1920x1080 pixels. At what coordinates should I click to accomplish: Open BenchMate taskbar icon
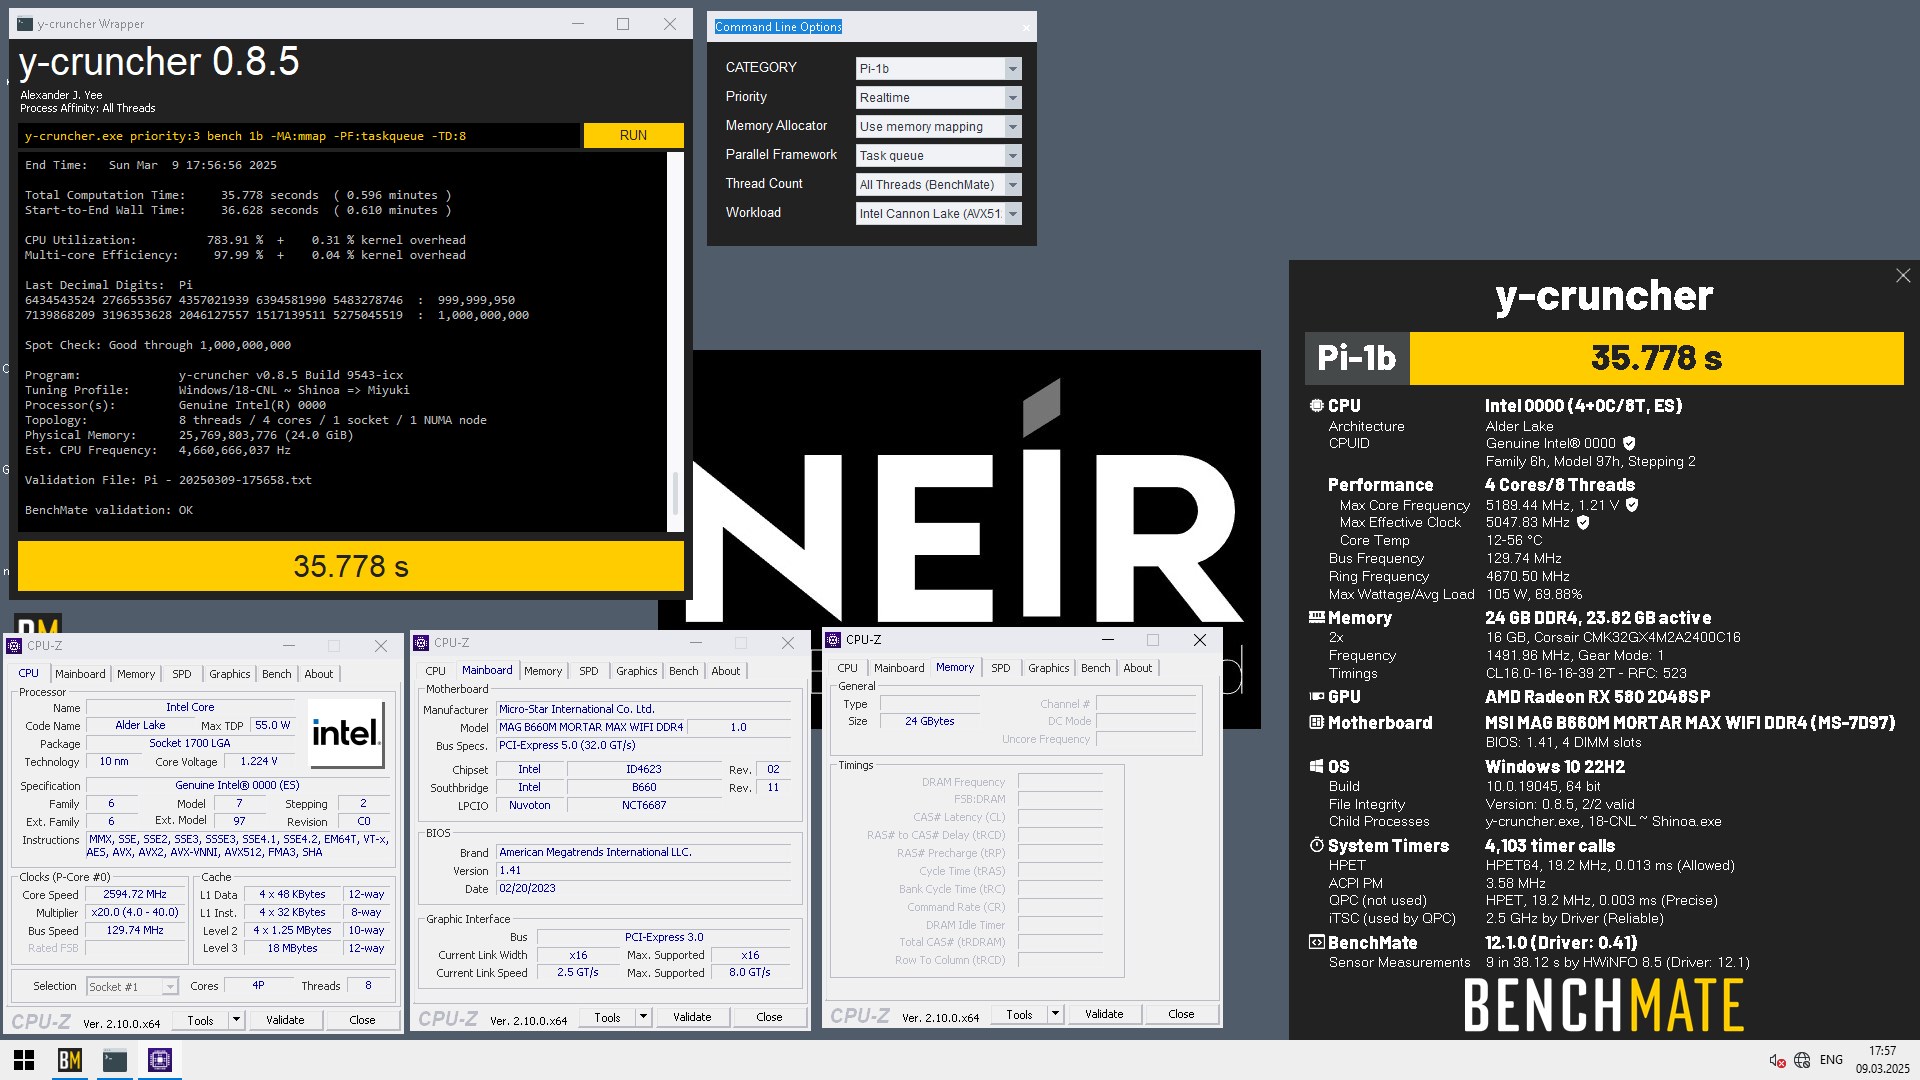pos(69,1060)
